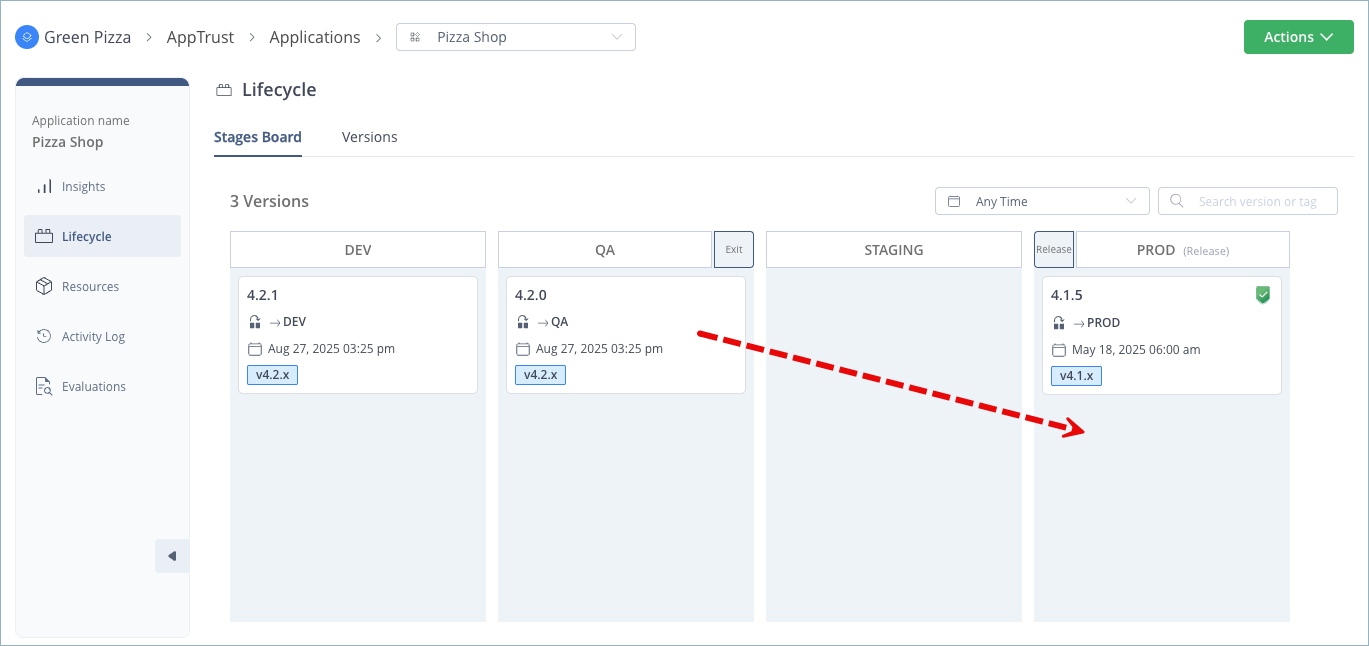Click inside the search version or tag field
1369x646 pixels.
(x=1255, y=201)
